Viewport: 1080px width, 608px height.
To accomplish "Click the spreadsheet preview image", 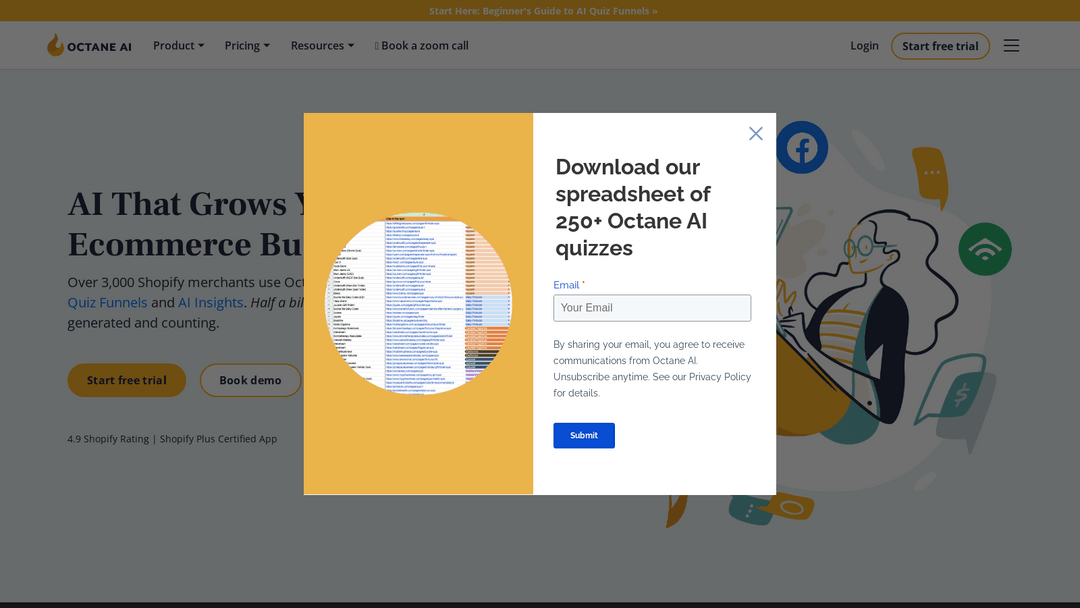I will click(418, 303).
